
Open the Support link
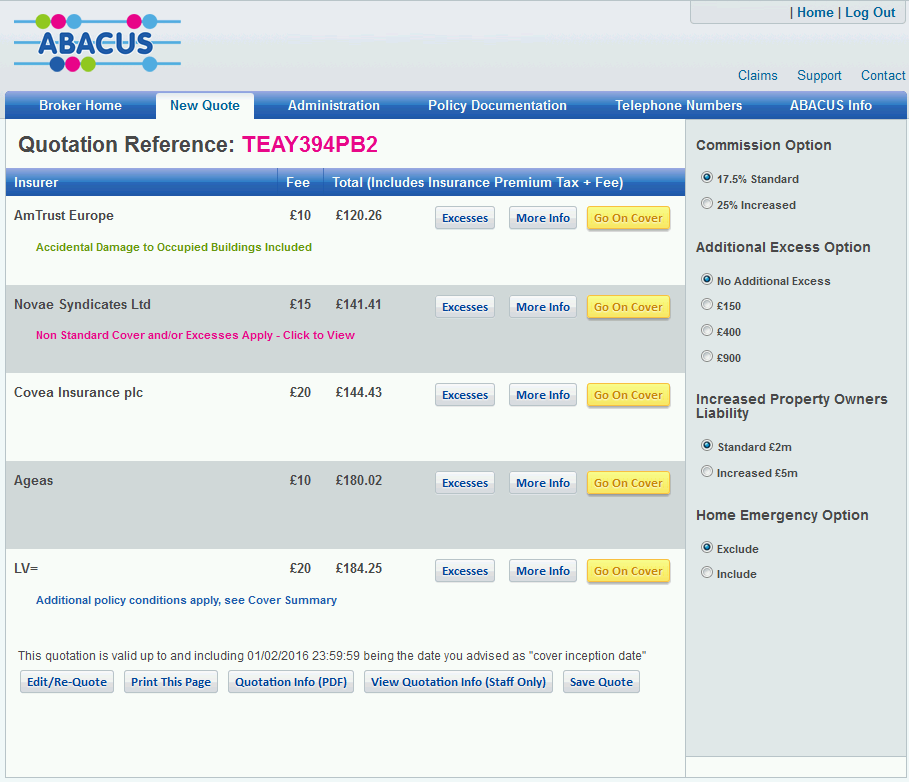(x=819, y=76)
